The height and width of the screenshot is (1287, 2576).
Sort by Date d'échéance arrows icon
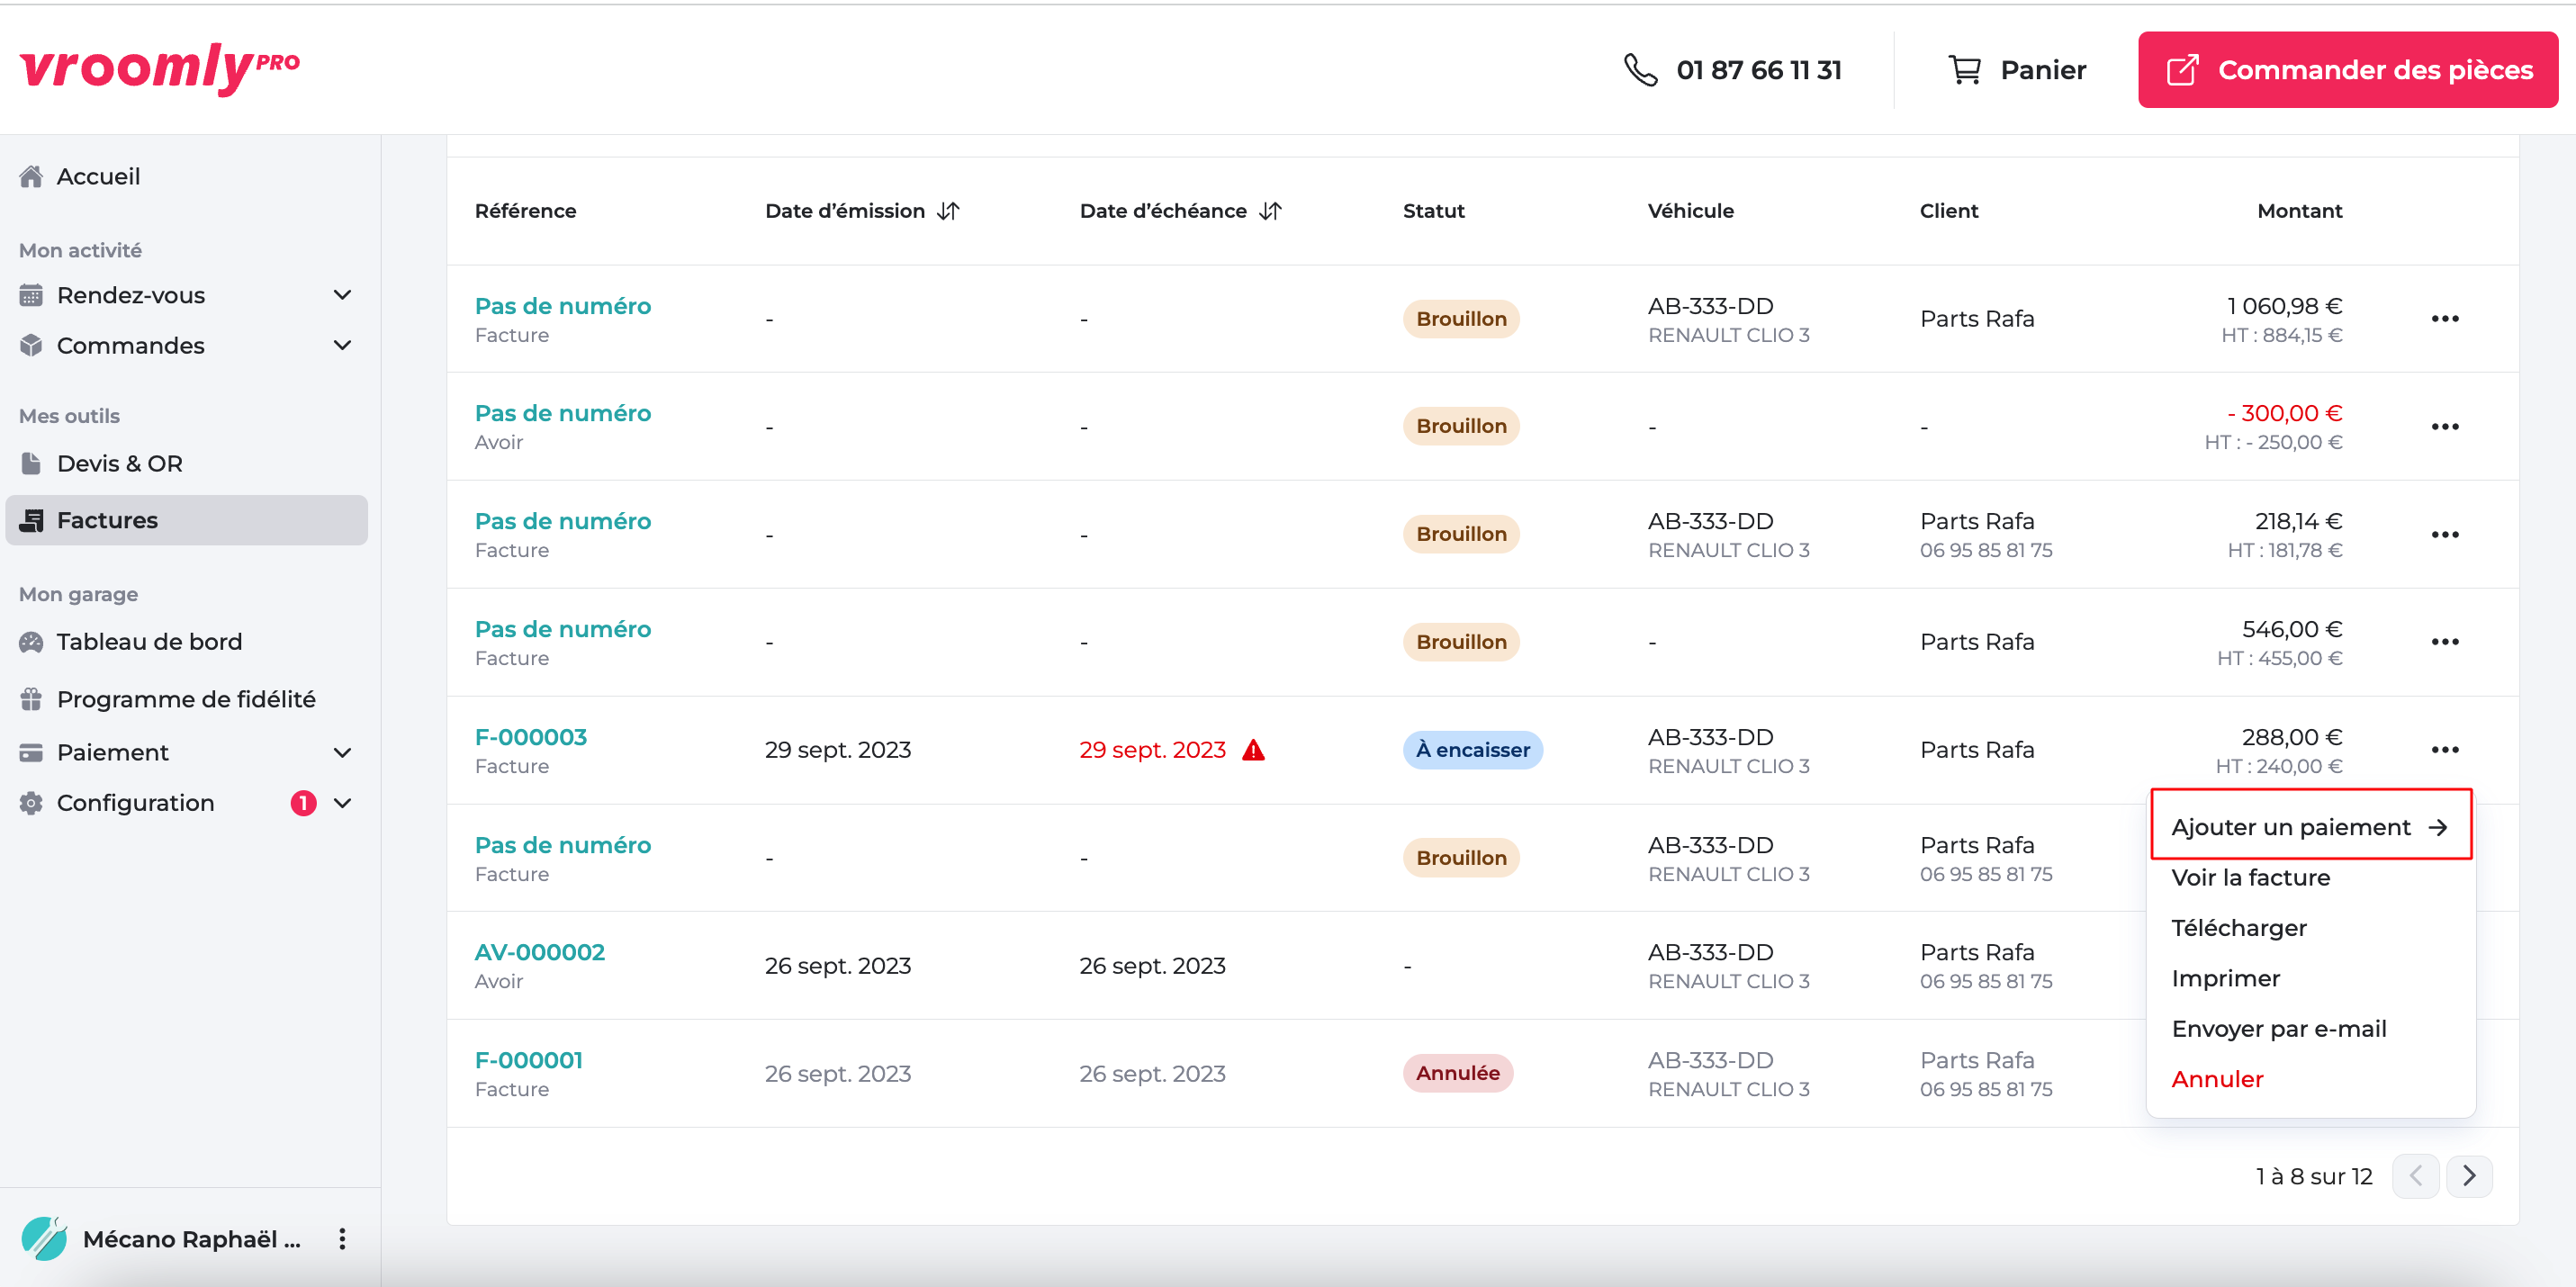1270,211
